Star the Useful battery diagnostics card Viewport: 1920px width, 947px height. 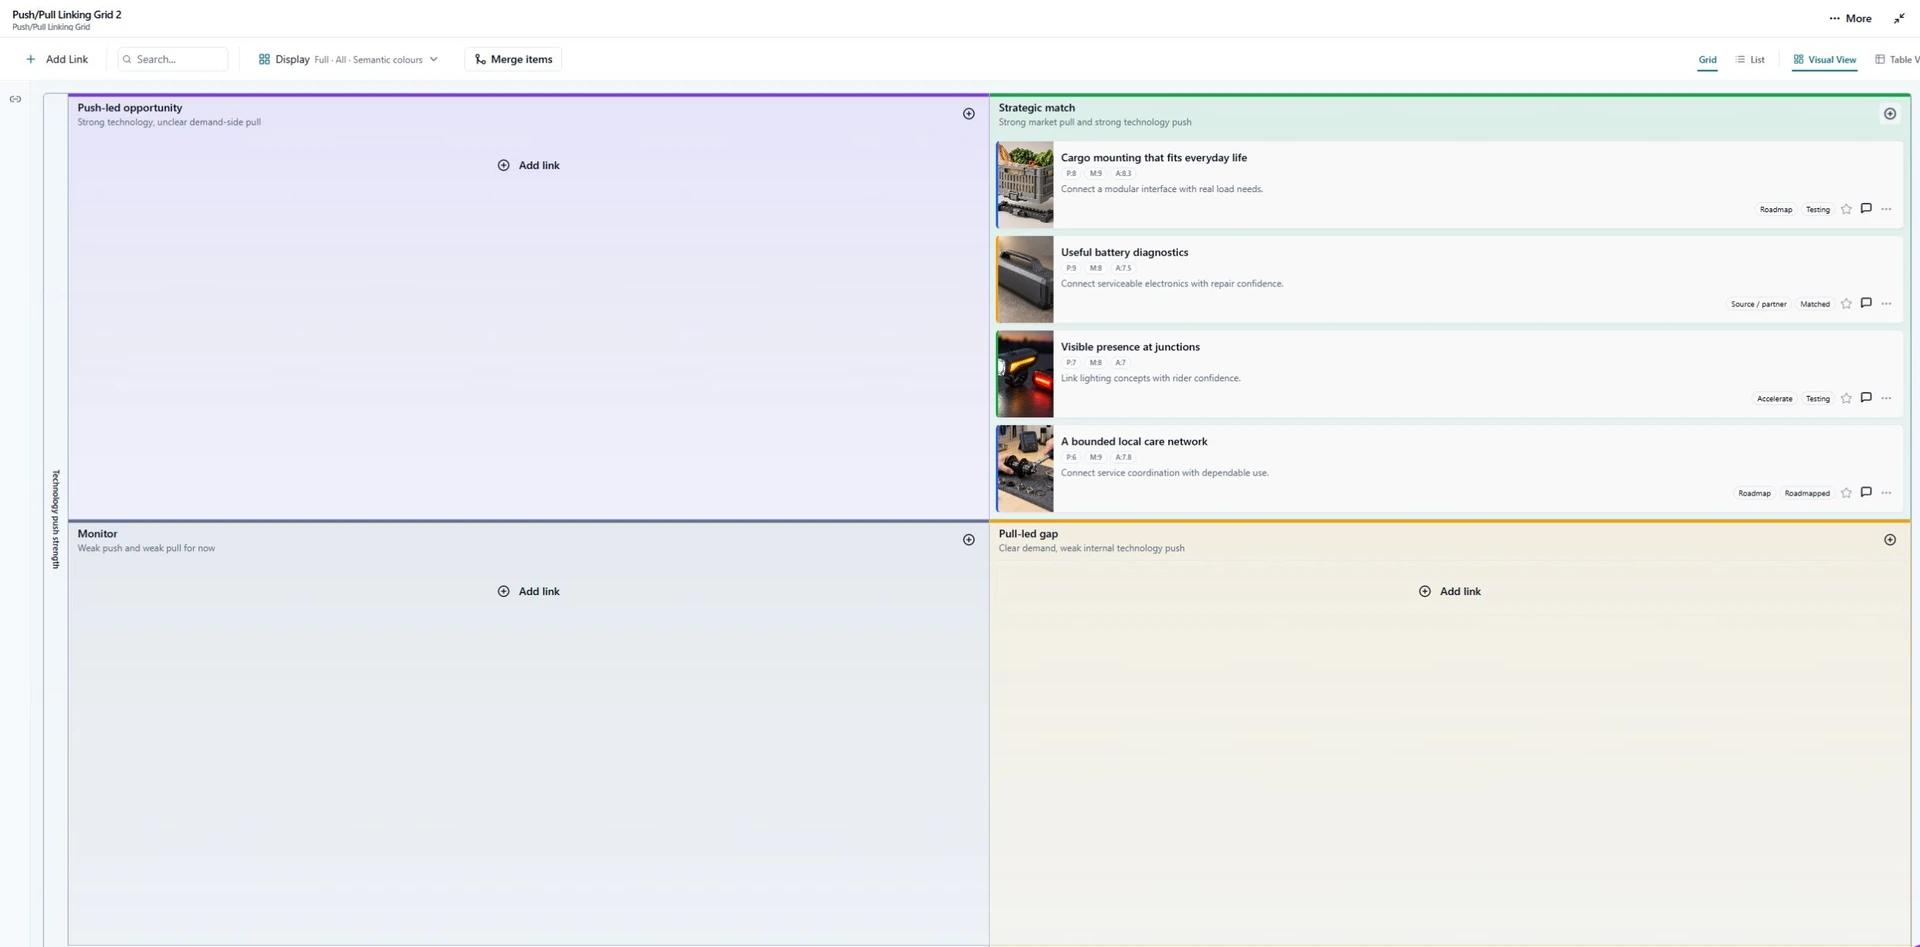pyautogui.click(x=1846, y=304)
